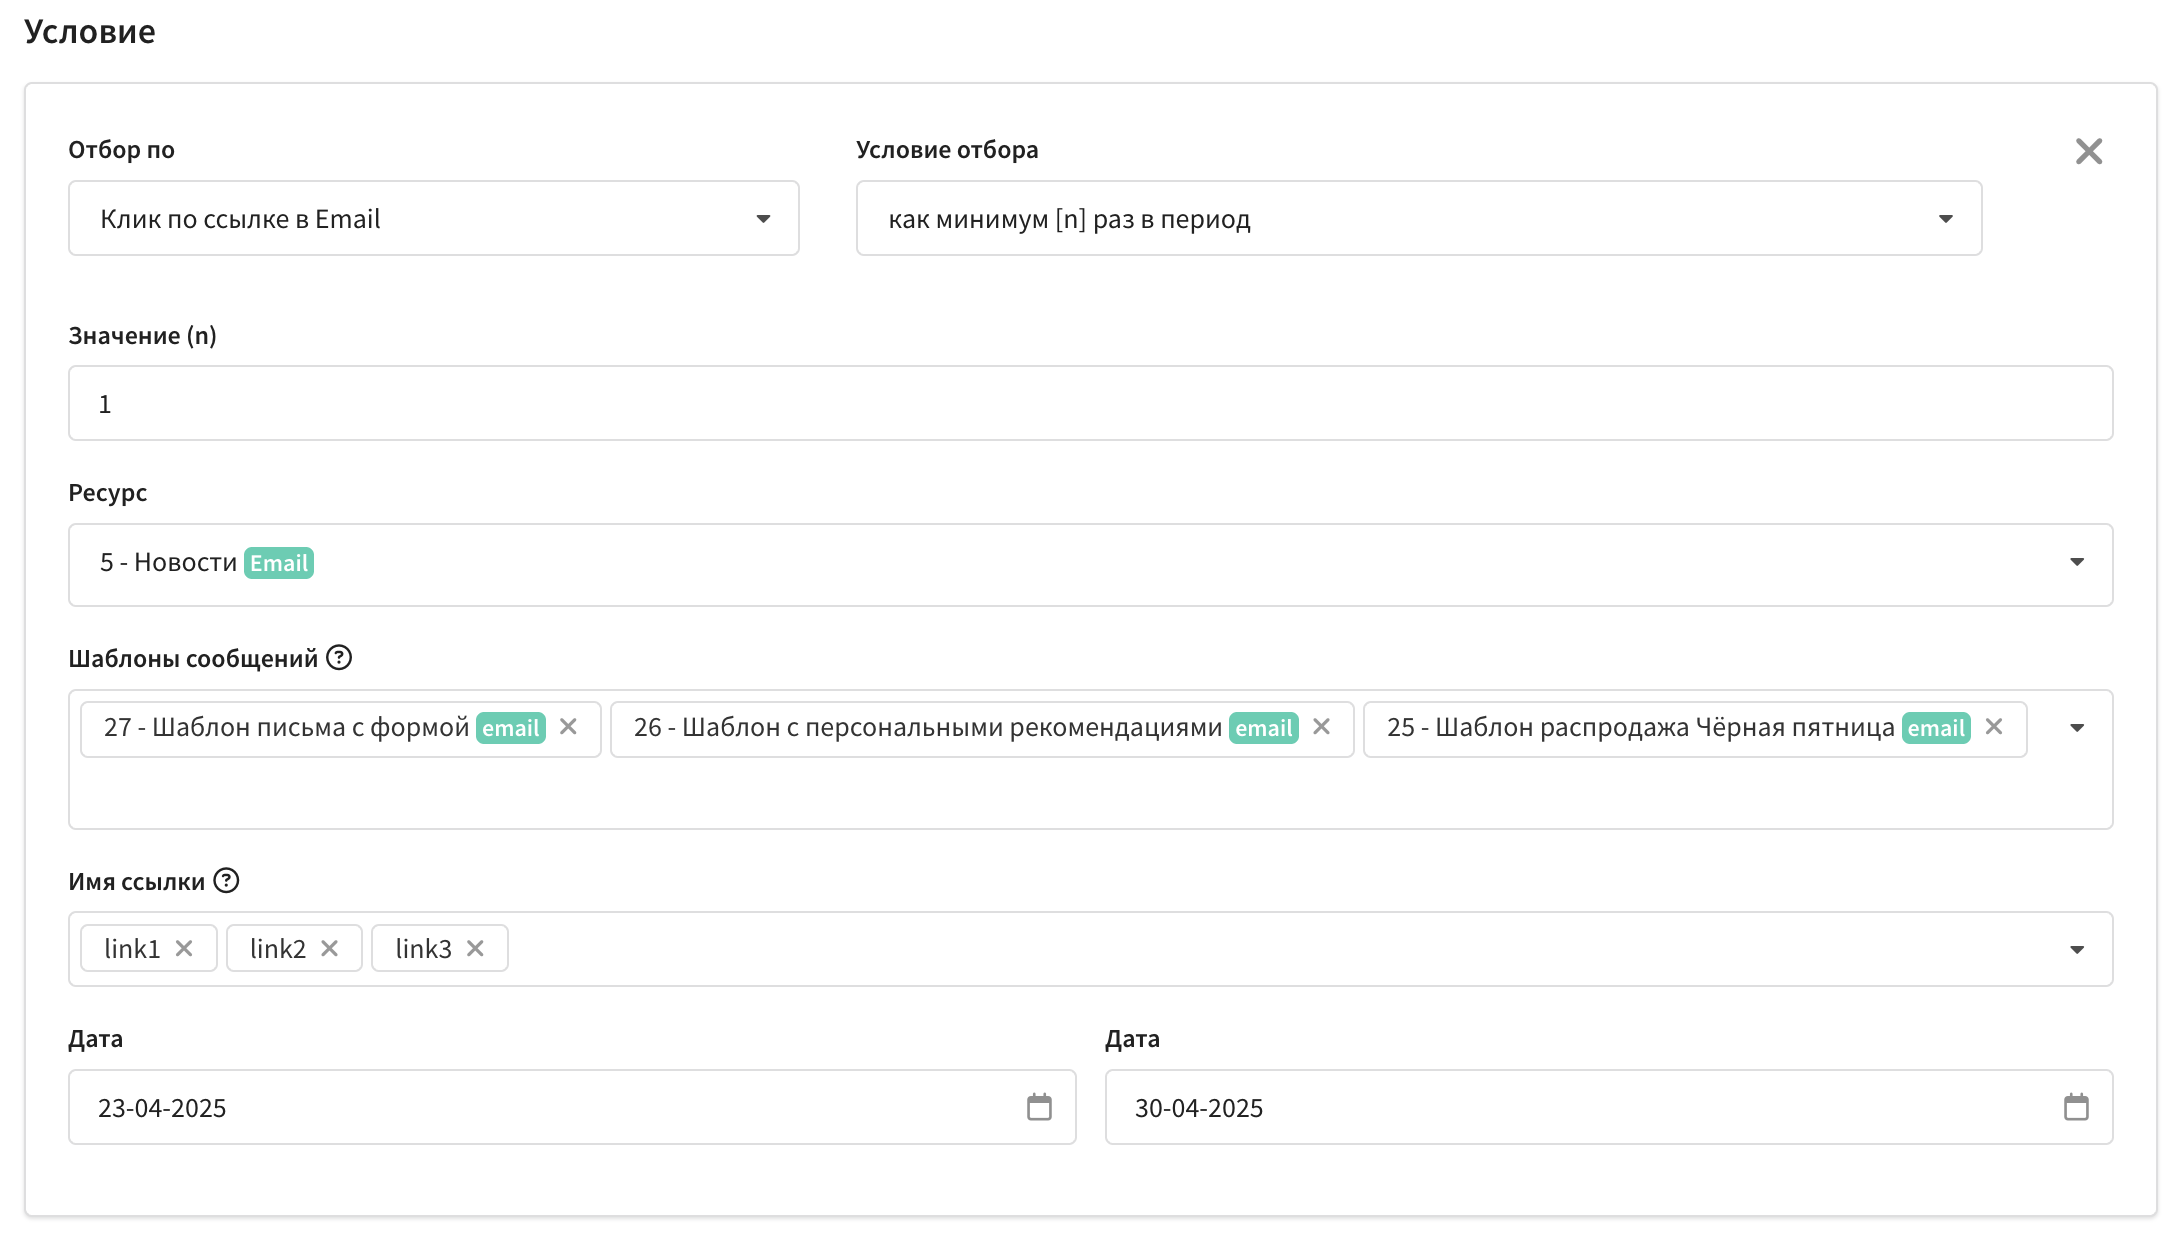
Task: Remove template 25 Чёрная пятница
Action: point(1993,727)
